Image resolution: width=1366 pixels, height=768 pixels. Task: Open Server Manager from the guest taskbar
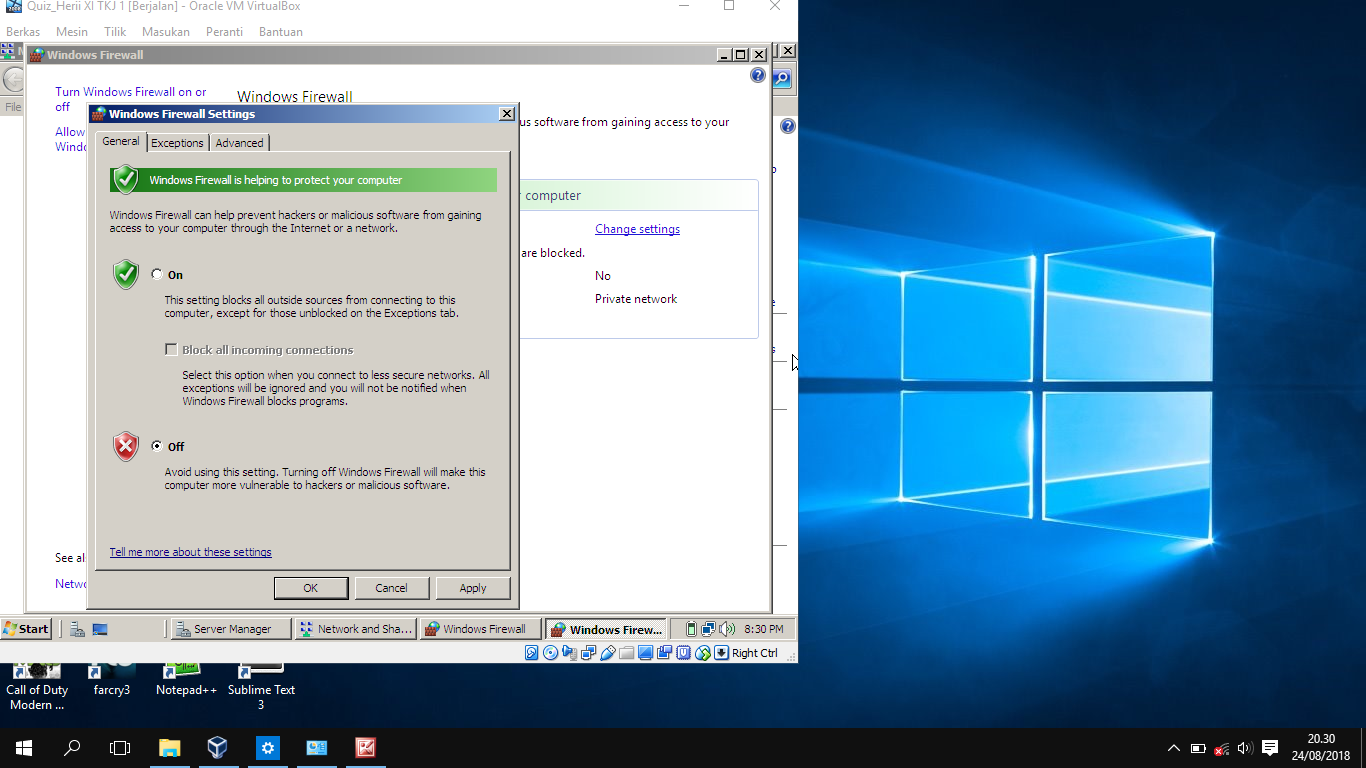228,628
